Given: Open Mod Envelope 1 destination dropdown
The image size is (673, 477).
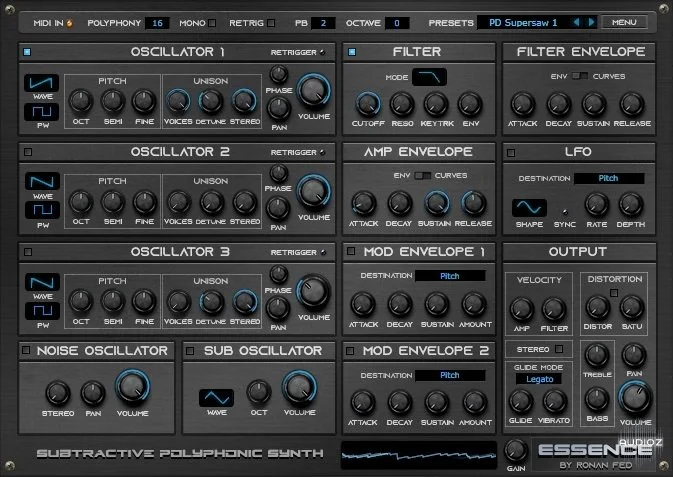Looking at the screenshot, I should (450, 276).
